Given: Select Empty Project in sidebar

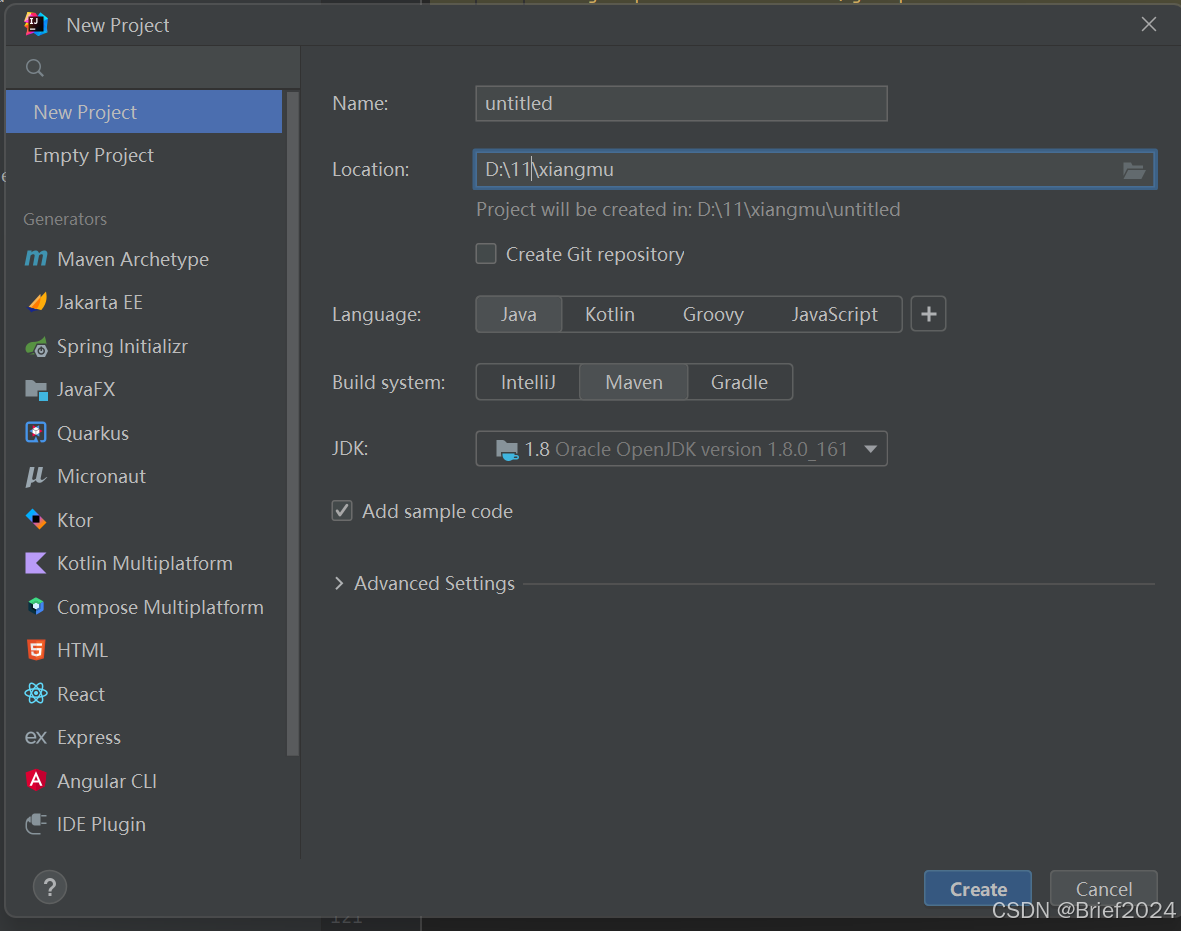Looking at the screenshot, I should pyautogui.click(x=144, y=155).
